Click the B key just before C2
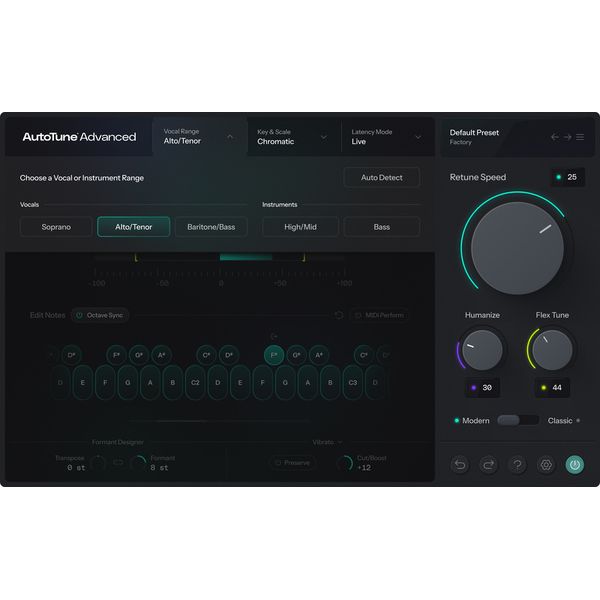 [x=173, y=382]
